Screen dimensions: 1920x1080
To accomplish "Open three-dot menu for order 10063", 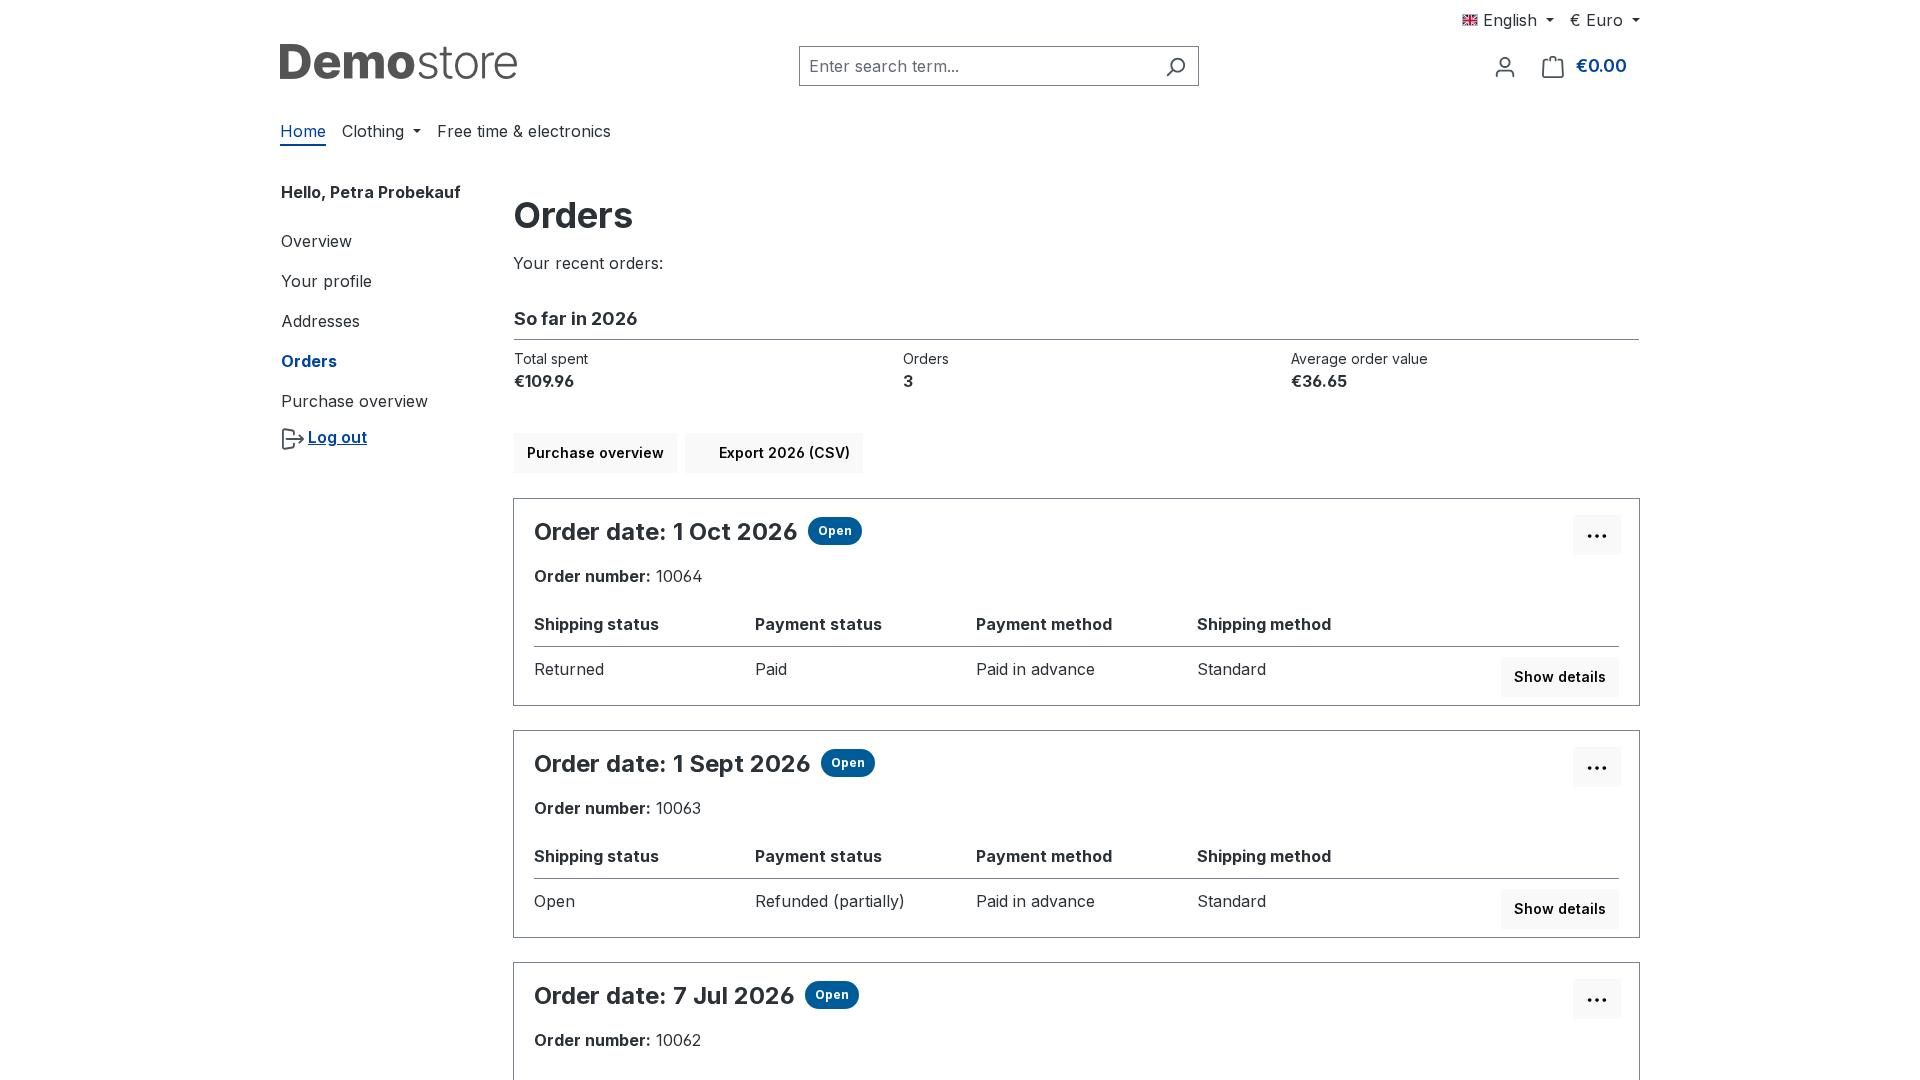I will pyautogui.click(x=1596, y=767).
